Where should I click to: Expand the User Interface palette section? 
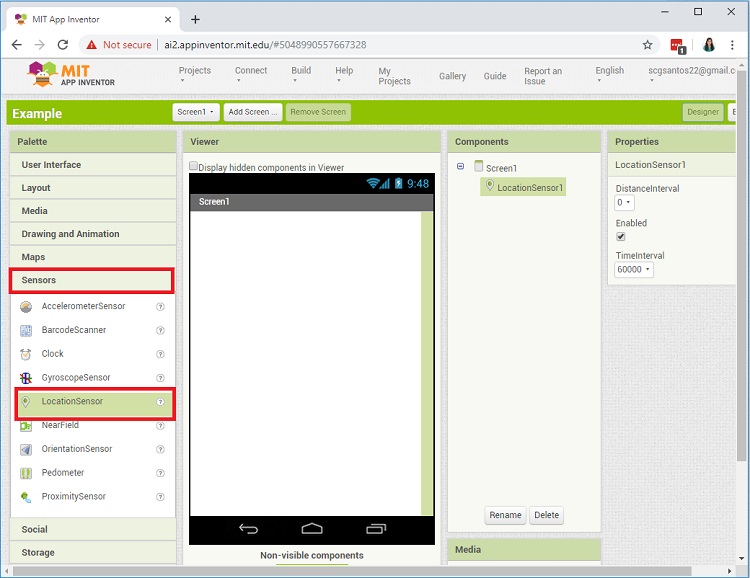point(93,165)
